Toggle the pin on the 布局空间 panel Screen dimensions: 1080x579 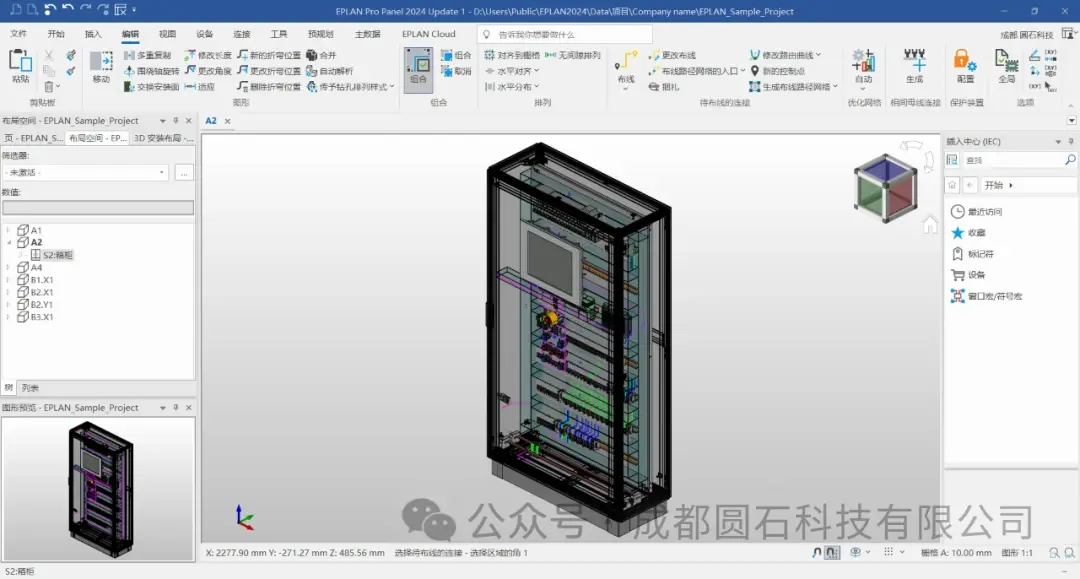[176, 120]
